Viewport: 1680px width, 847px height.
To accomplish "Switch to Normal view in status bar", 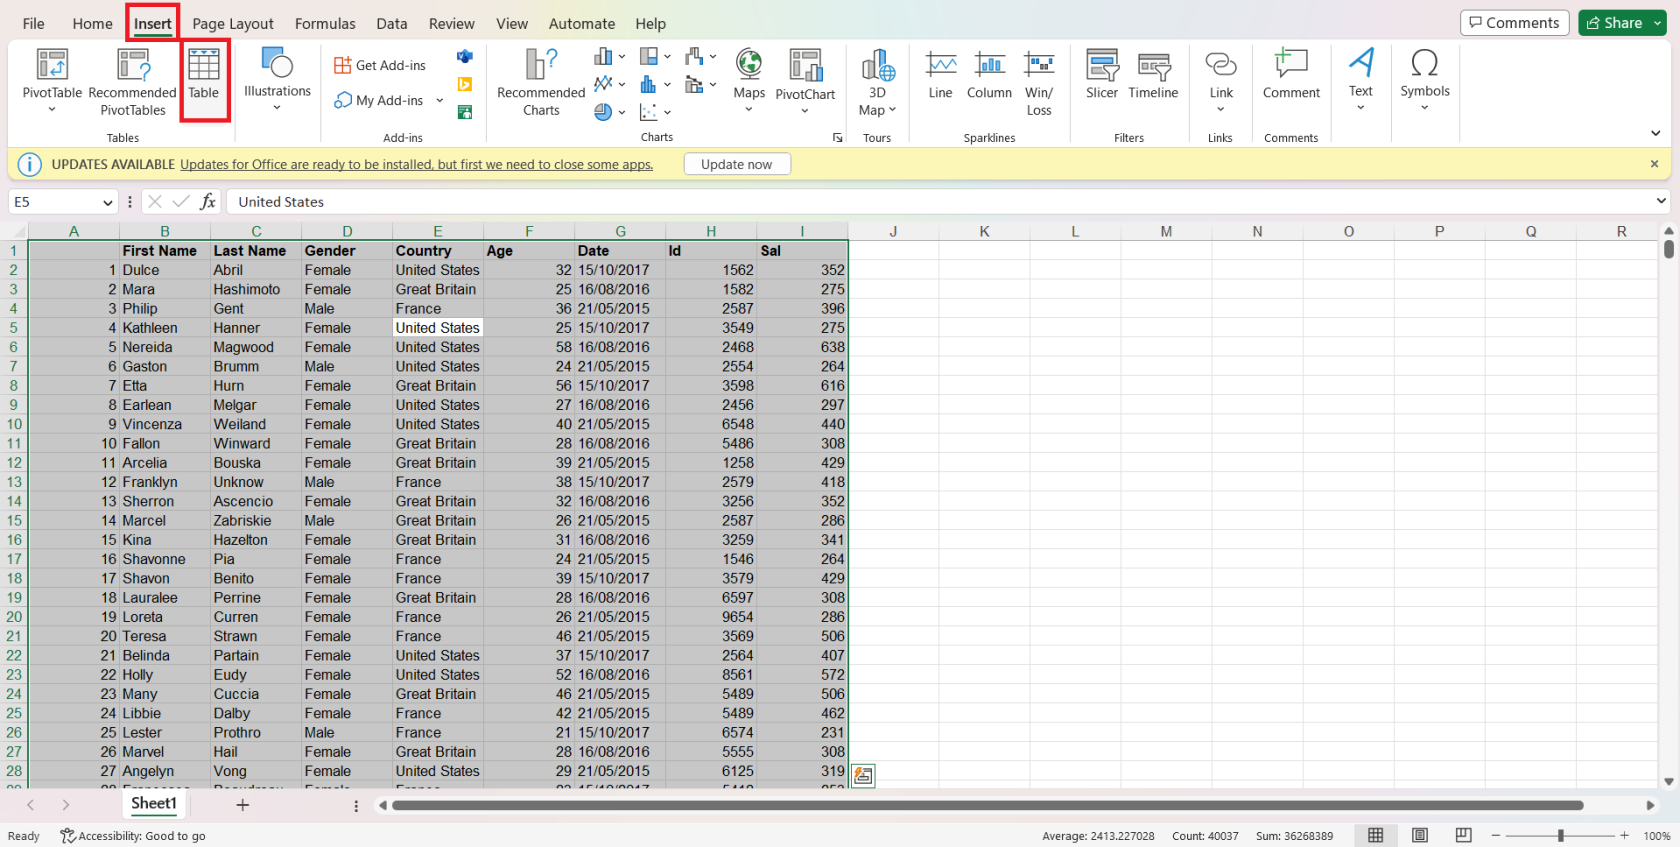I will point(1376,835).
